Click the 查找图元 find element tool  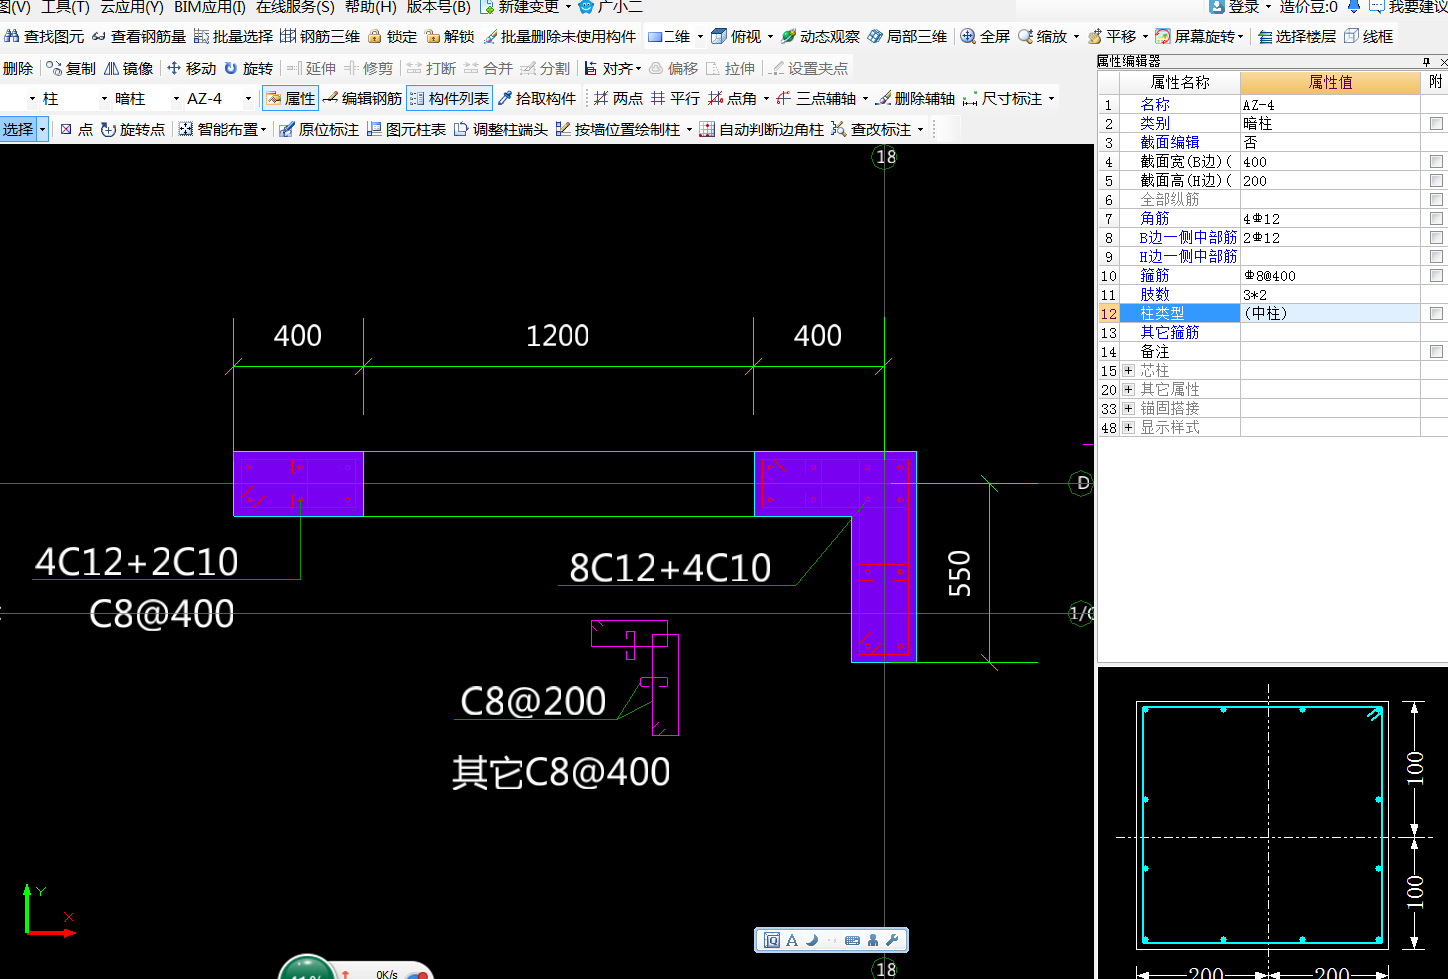point(45,36)
